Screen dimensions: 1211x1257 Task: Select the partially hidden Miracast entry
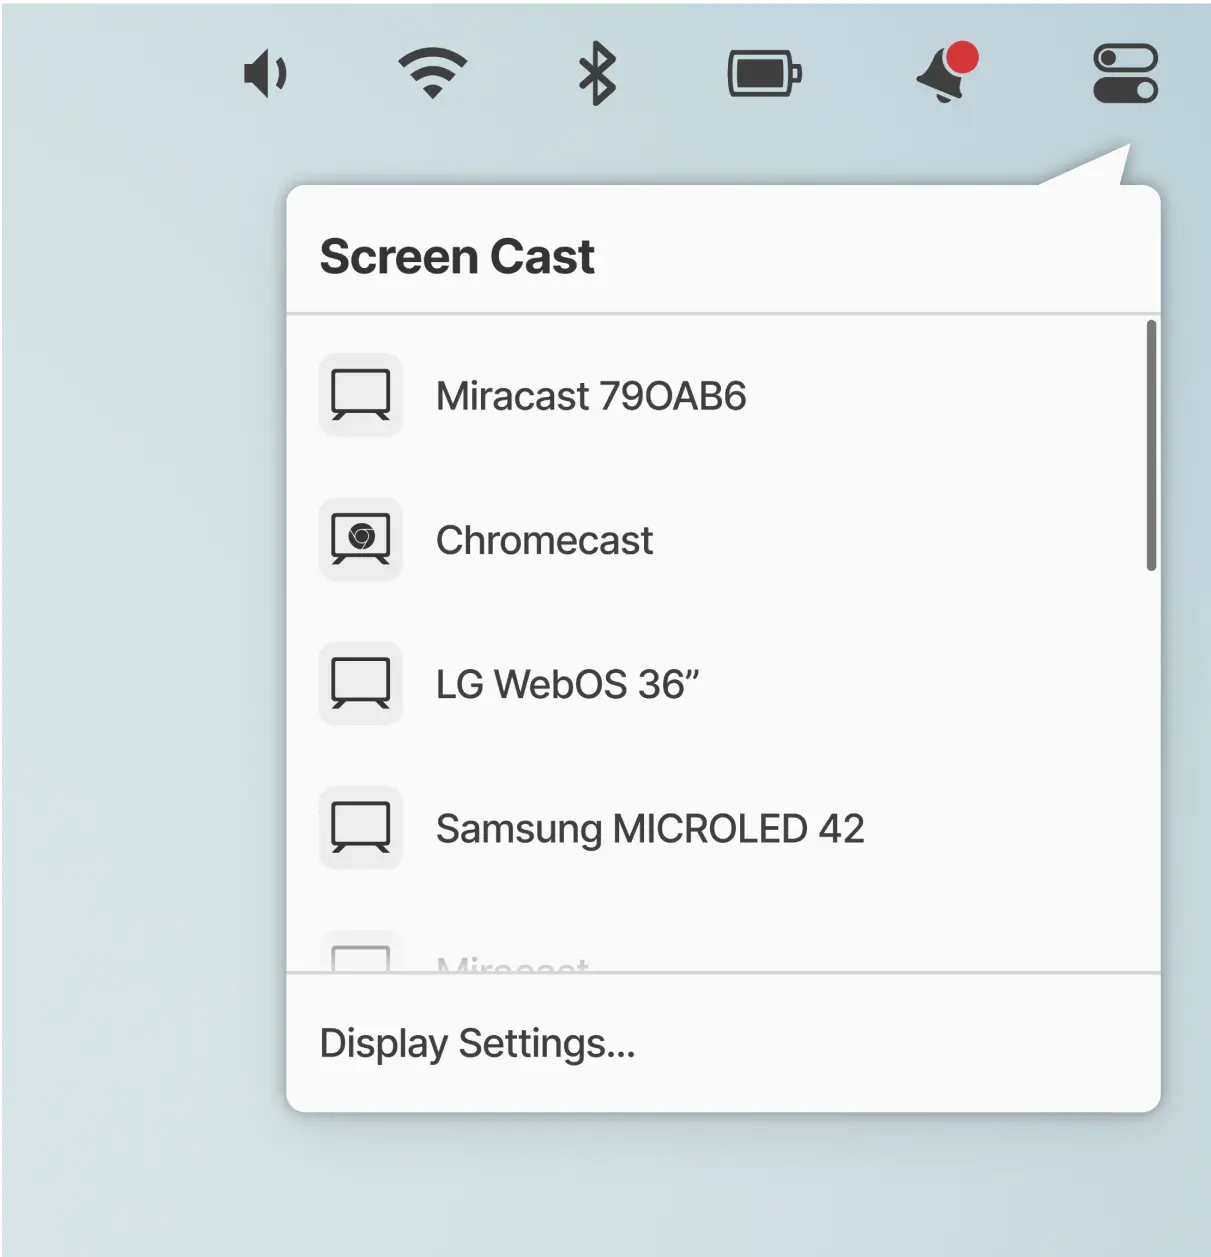tap(513, 964)
